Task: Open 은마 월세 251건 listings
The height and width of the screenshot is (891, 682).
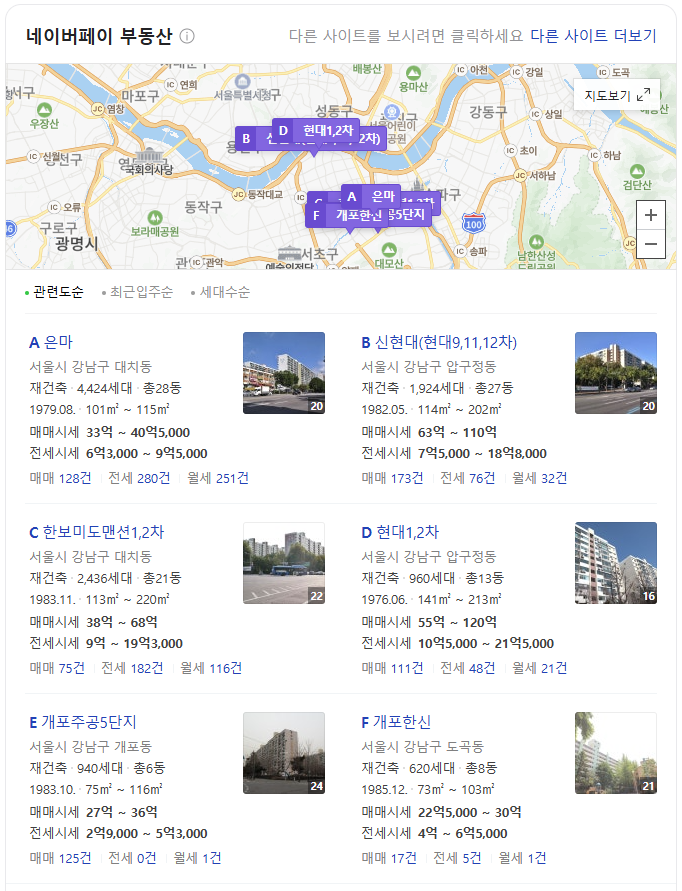Action: tap(218, 478)
